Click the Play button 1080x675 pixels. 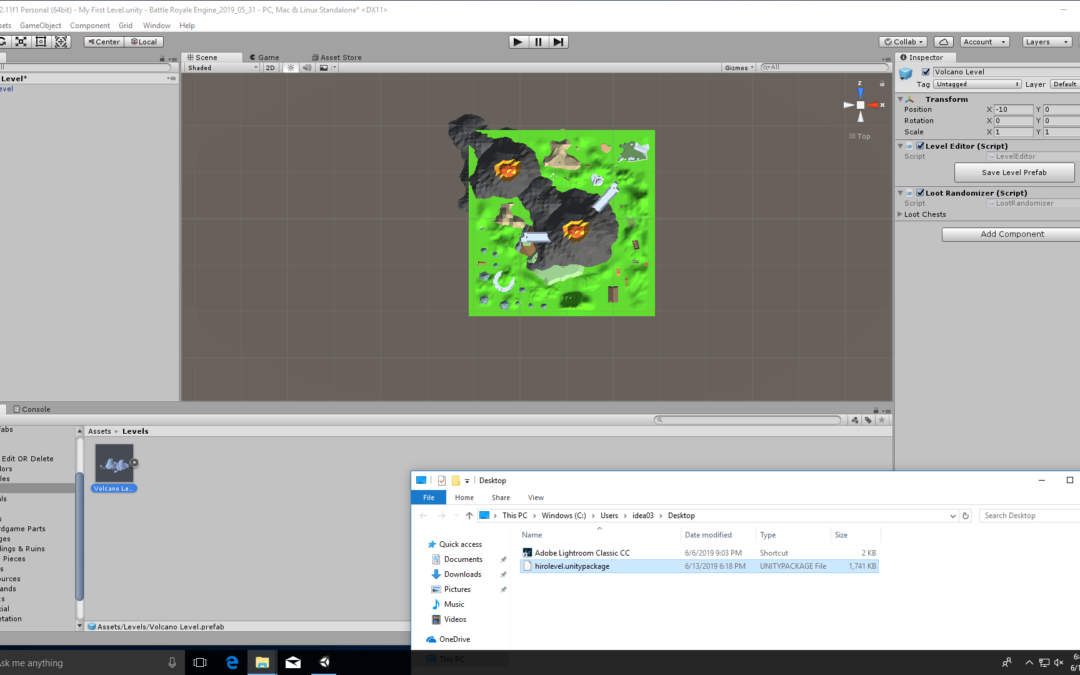[x=518, y=42]
